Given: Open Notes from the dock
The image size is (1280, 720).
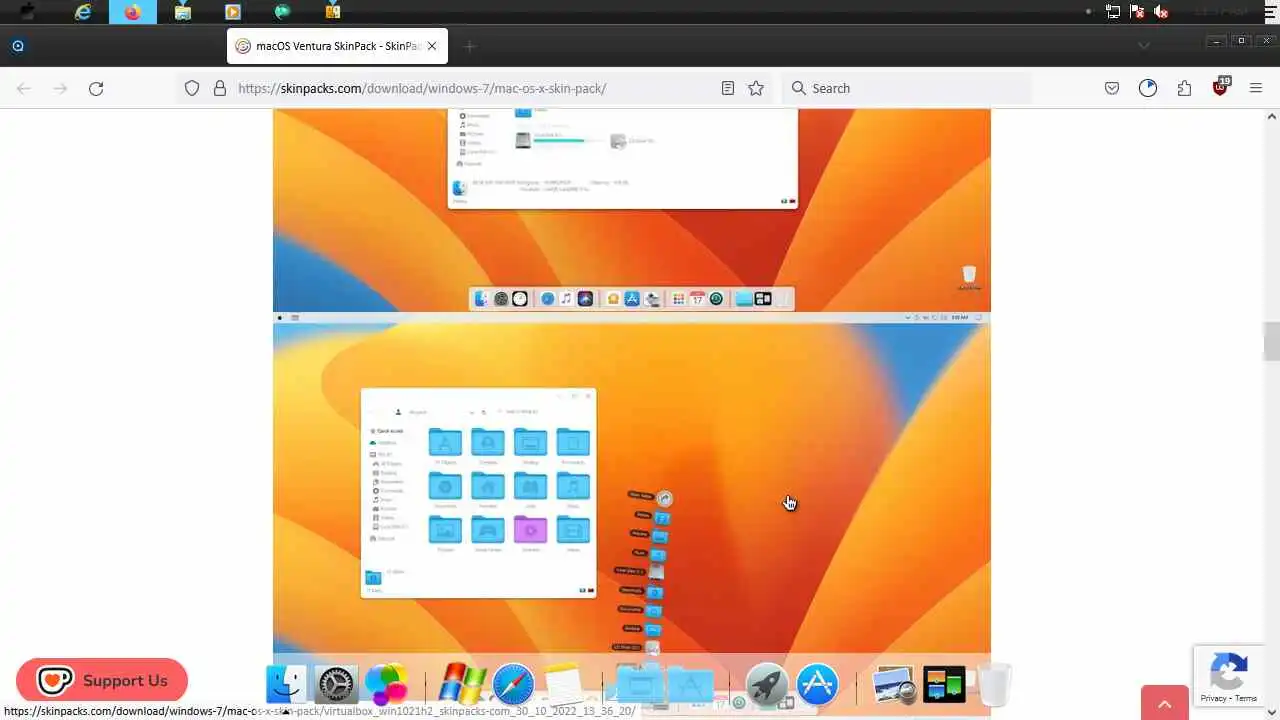Looking at the screenshot, I should coord(563,685).
